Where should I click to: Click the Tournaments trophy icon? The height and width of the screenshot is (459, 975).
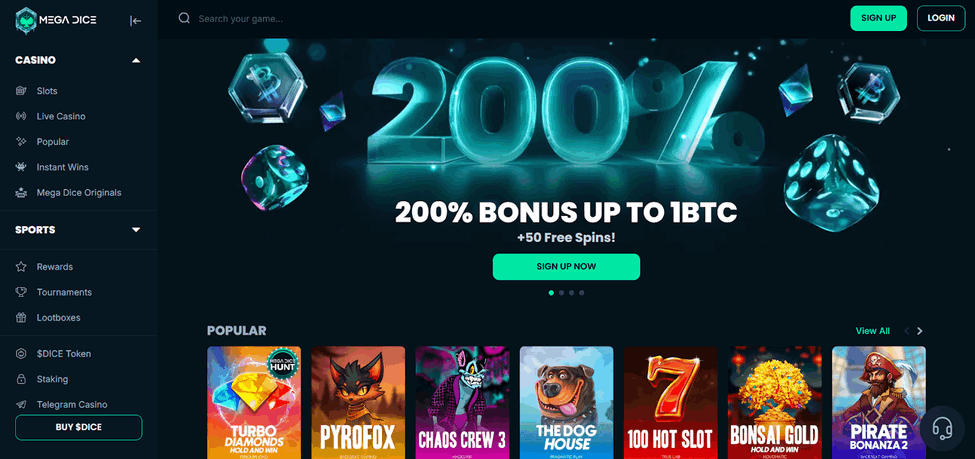pyautogui.click(x=21, y=292)
